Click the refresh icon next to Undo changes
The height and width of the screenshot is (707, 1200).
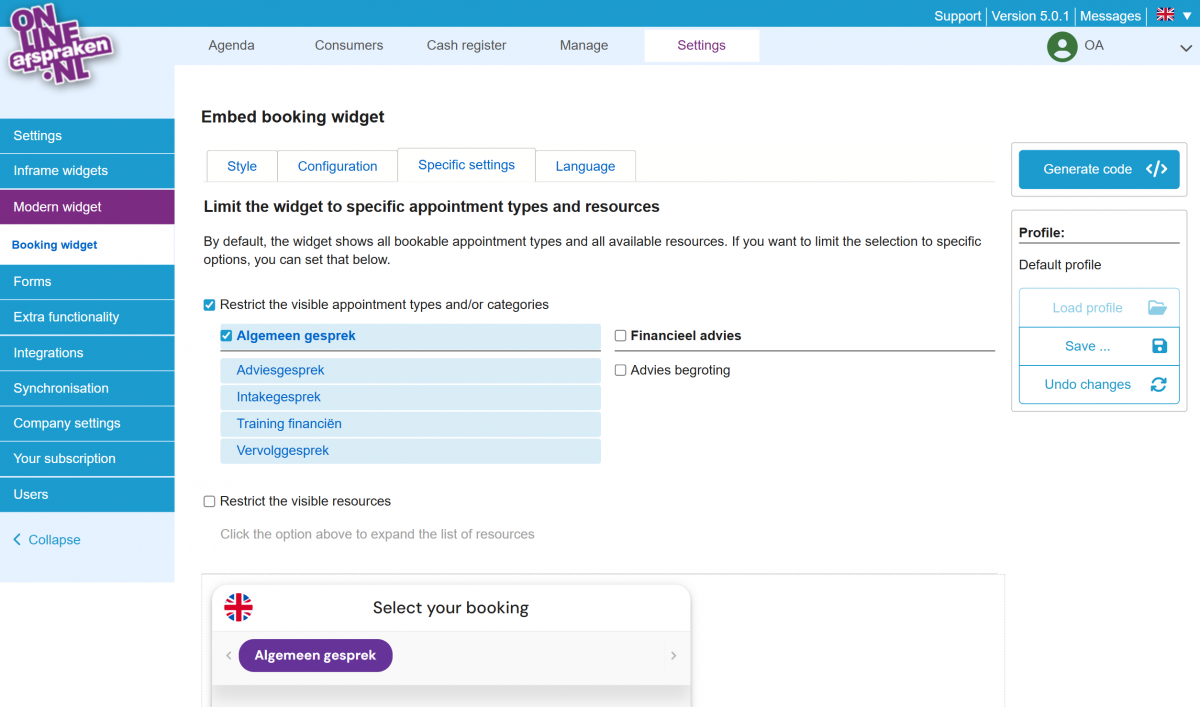1158,385
